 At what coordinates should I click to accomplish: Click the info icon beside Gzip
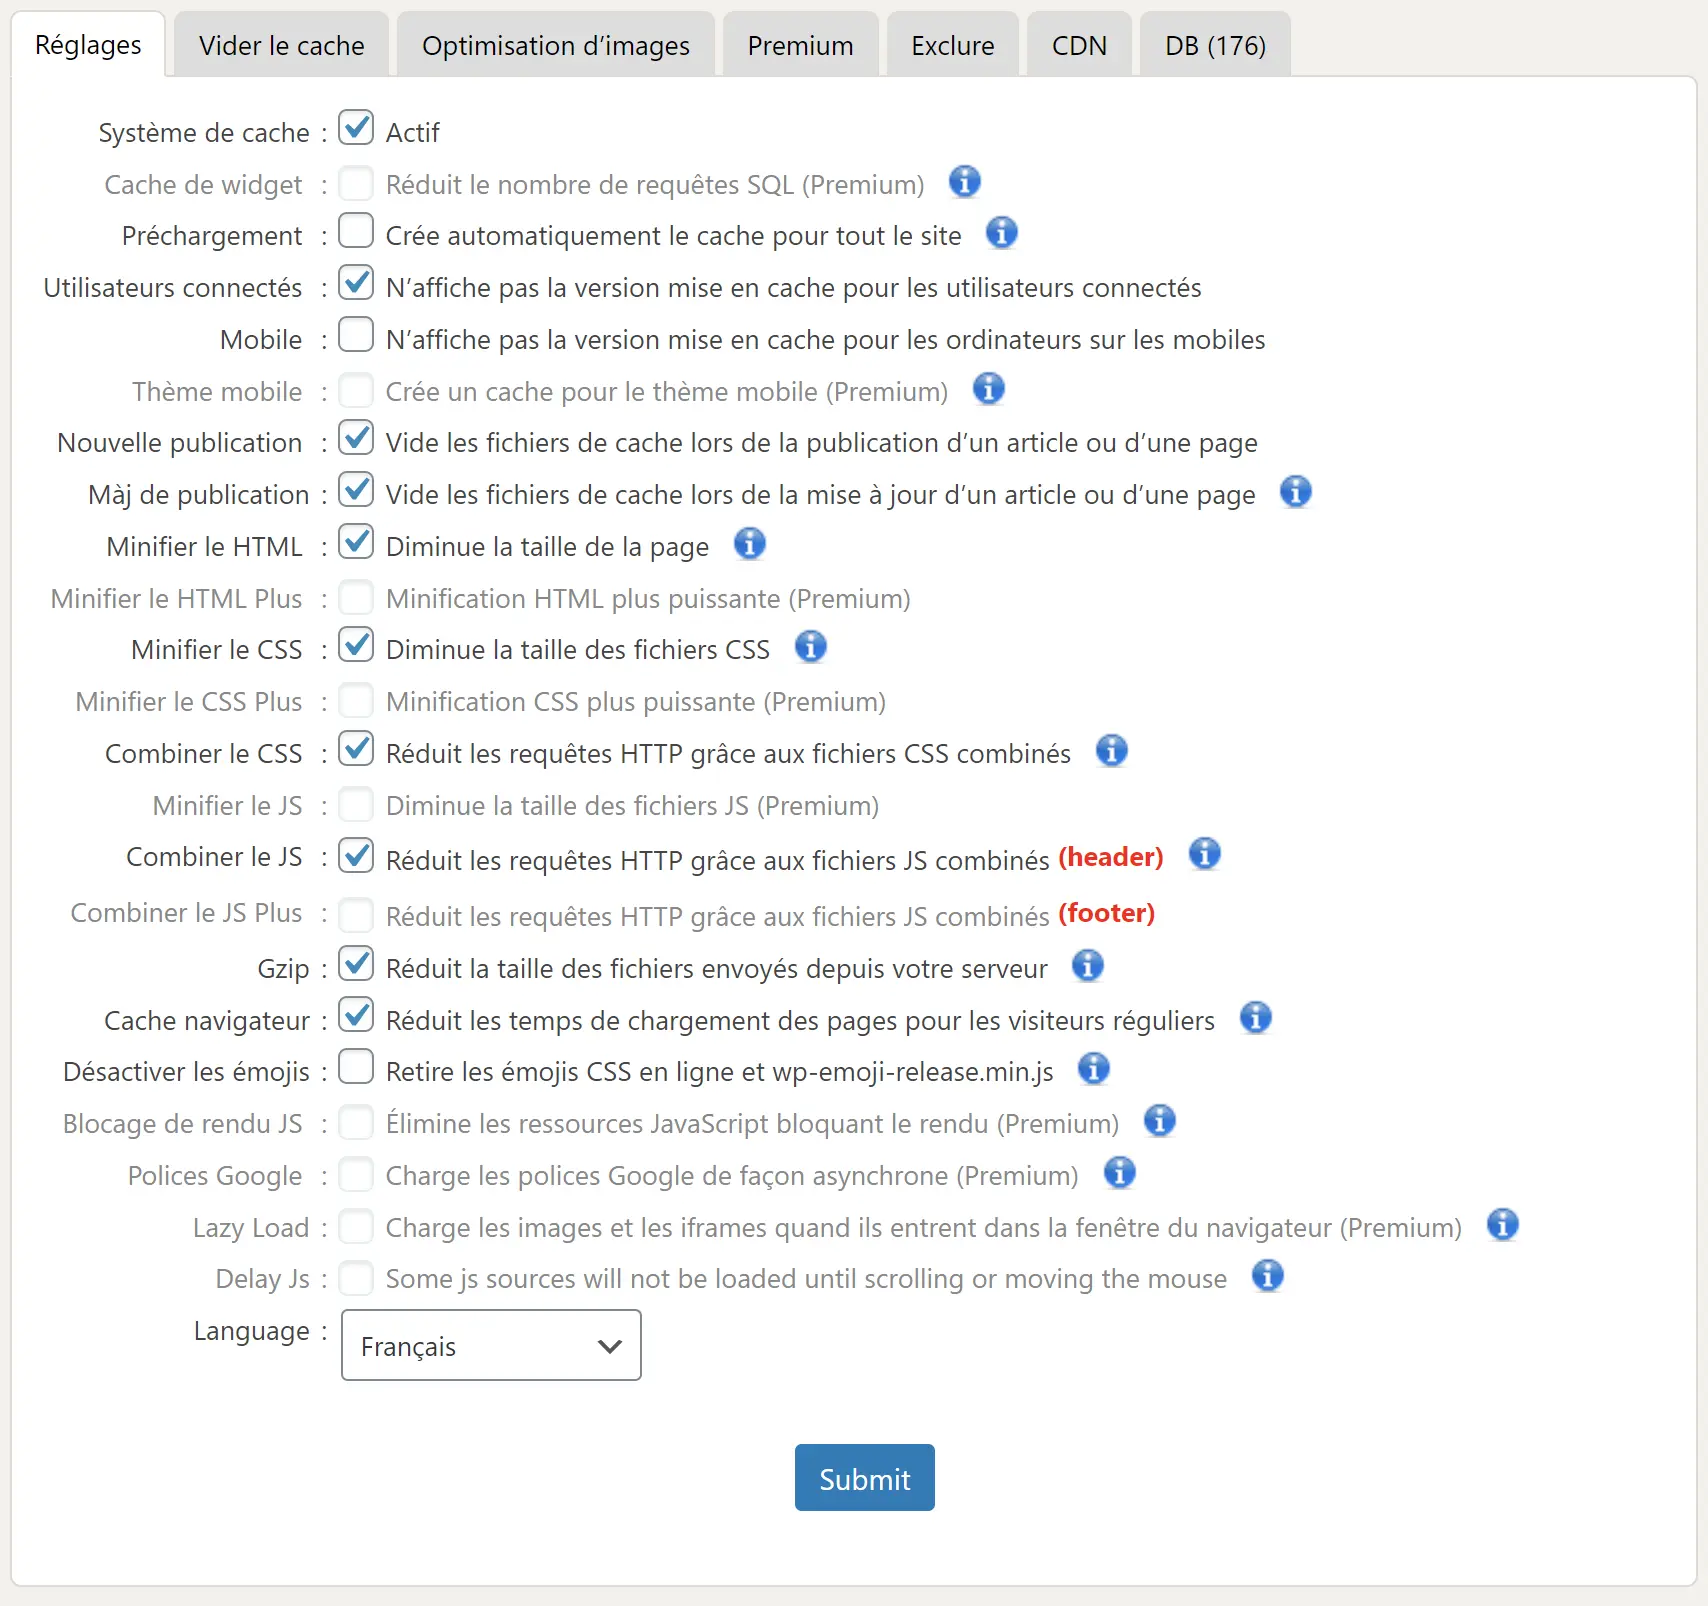click(1089, 966)
